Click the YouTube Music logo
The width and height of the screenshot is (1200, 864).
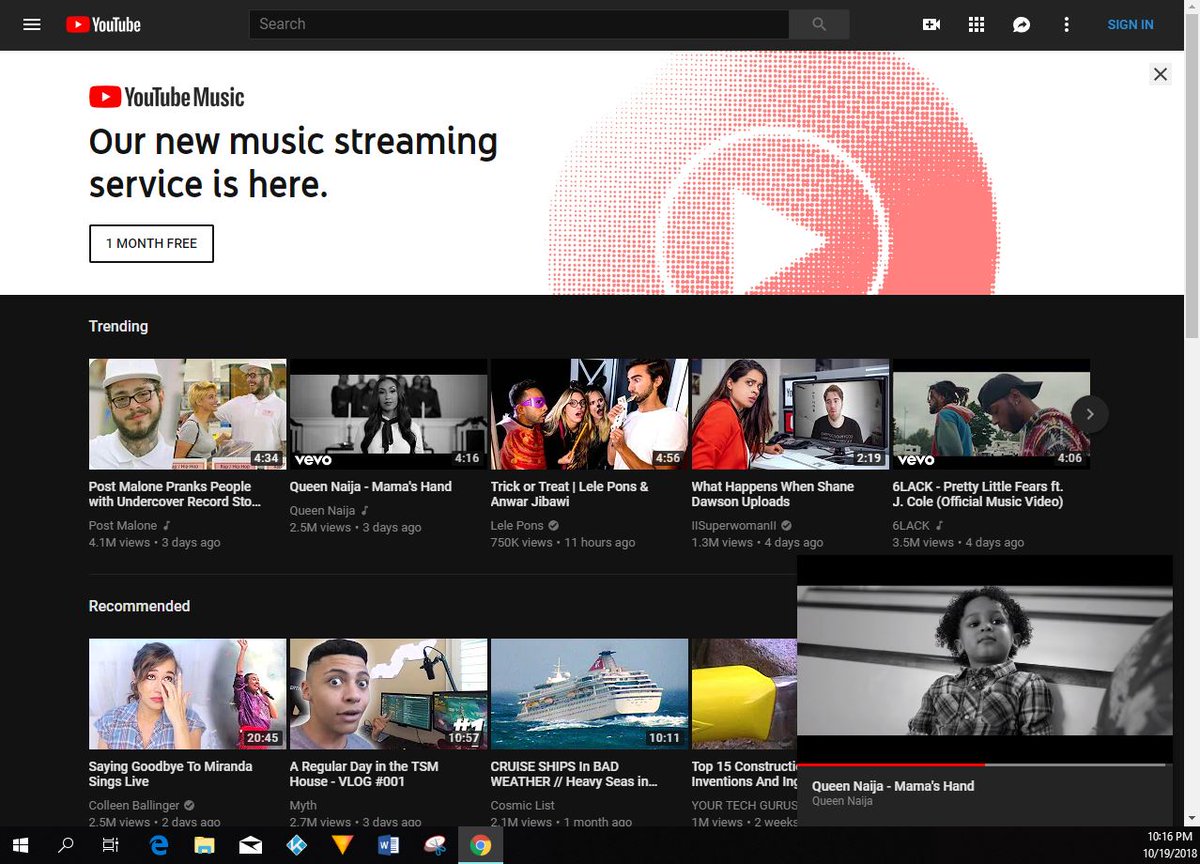pyautogui.click(x=166, y=97)
